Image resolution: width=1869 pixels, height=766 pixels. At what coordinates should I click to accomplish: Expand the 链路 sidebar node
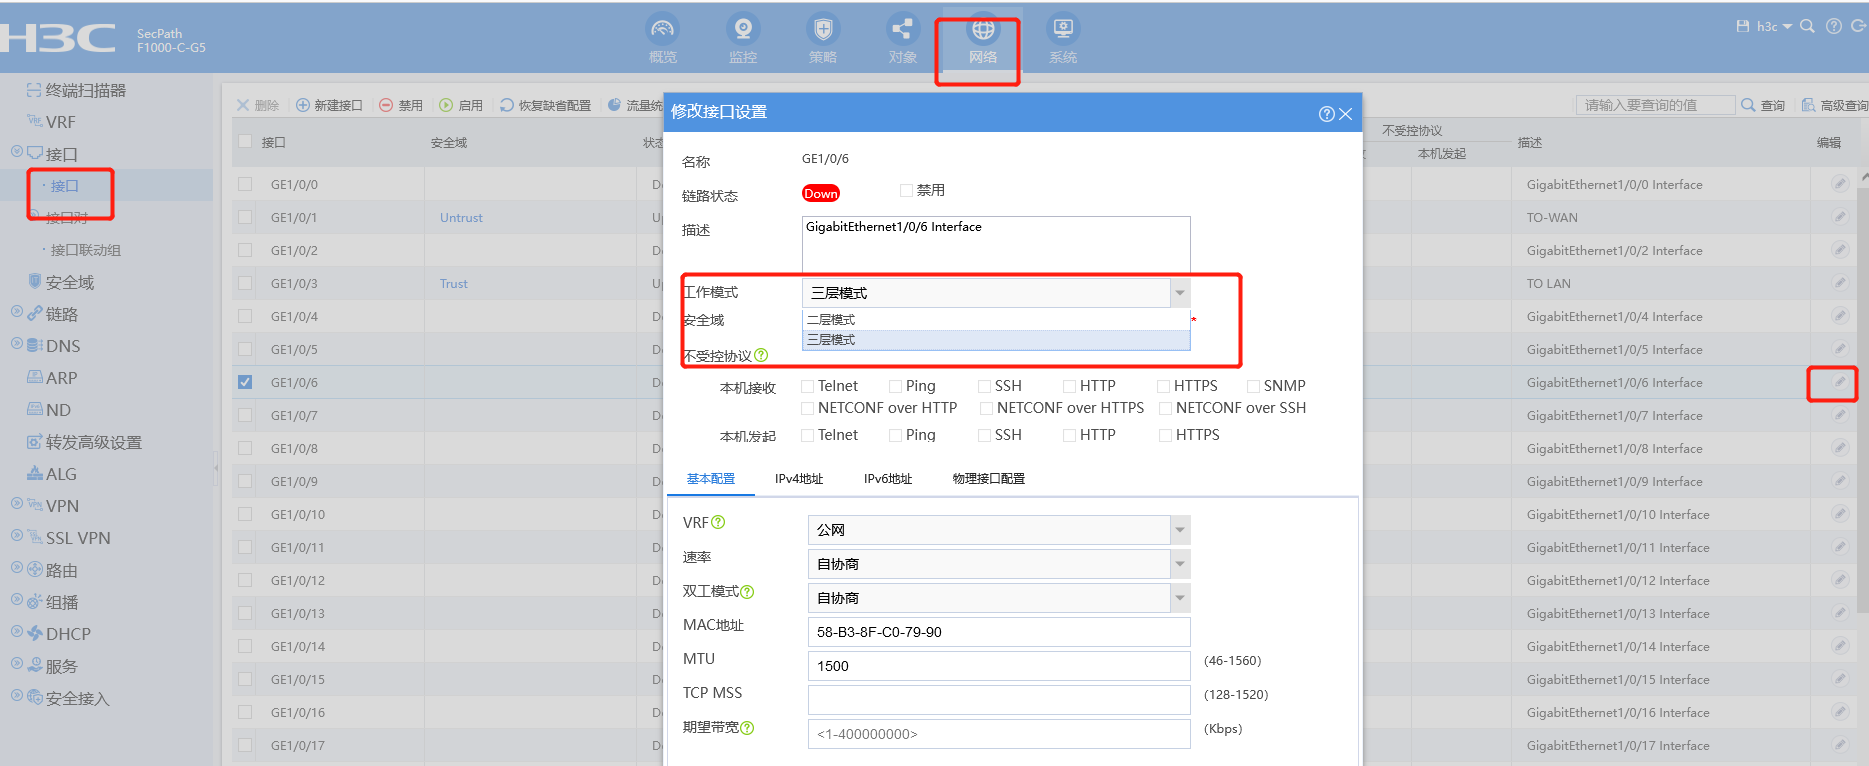[17, 312]
